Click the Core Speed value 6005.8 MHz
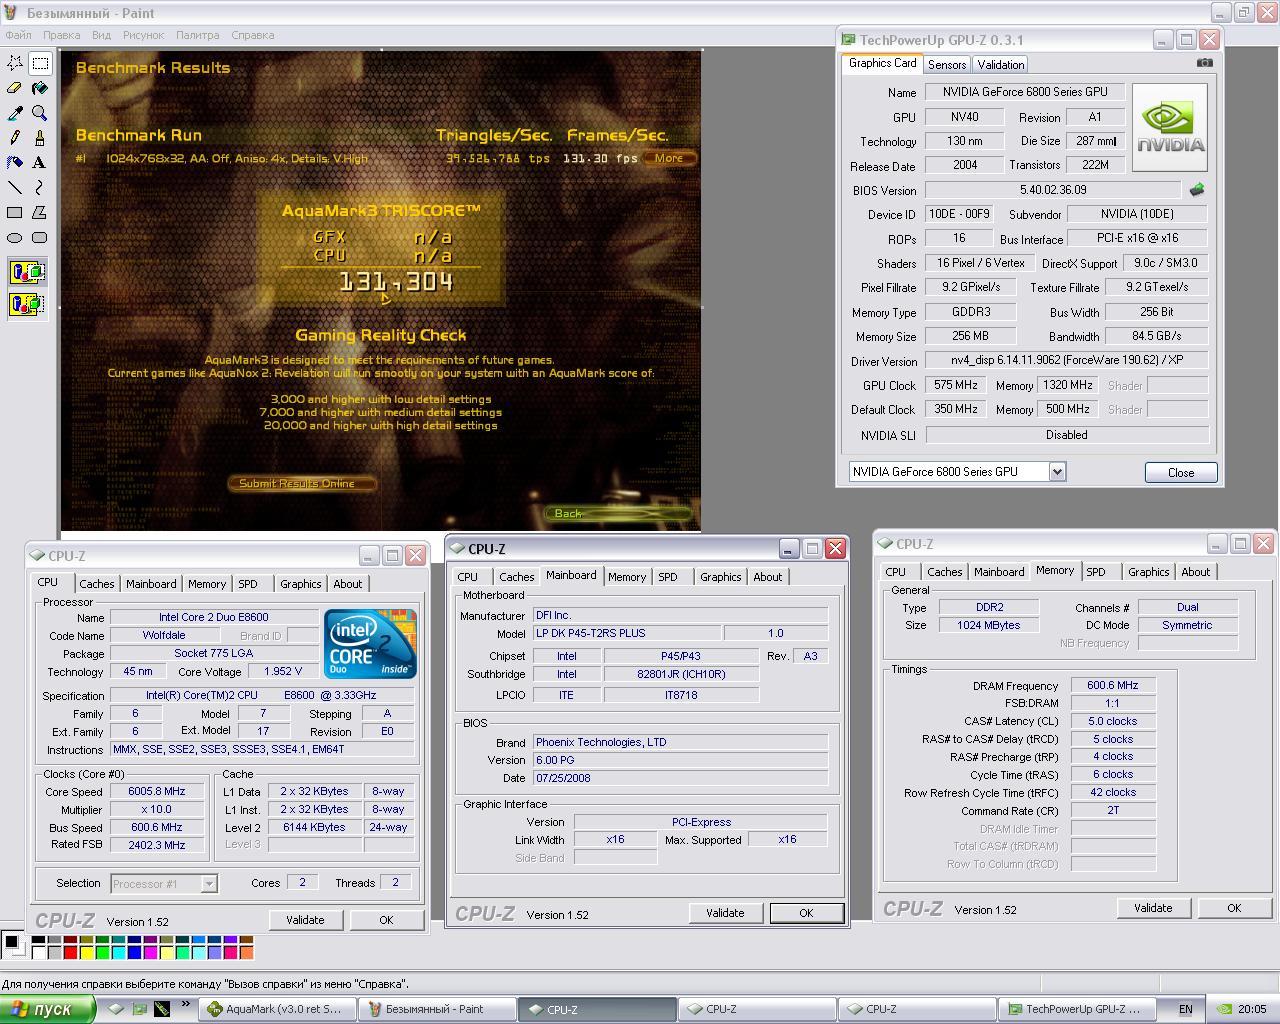This screenshot has height=1024, width=1280. click(x=157, y=791)
